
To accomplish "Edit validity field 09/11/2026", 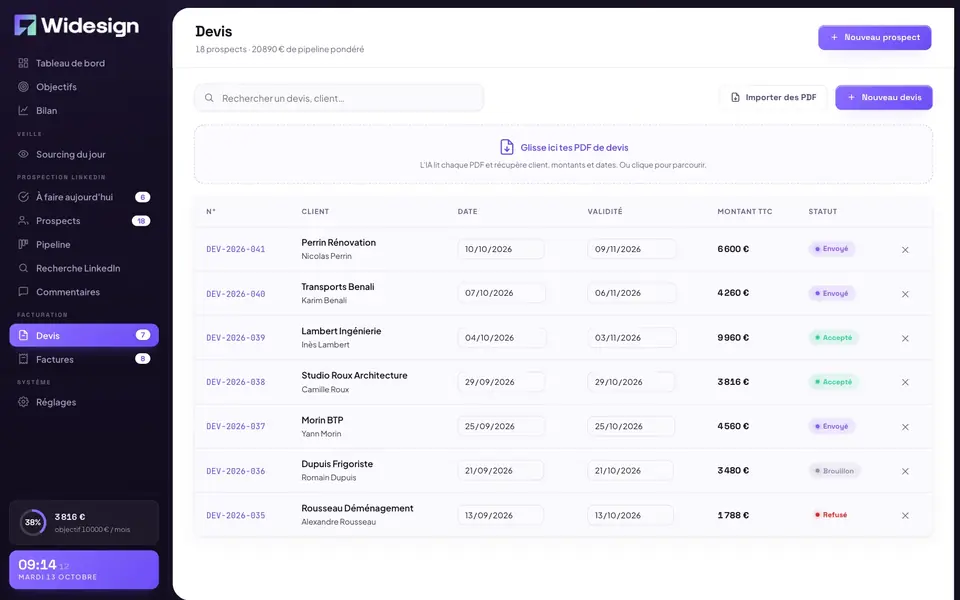I will tap(632, 249).
